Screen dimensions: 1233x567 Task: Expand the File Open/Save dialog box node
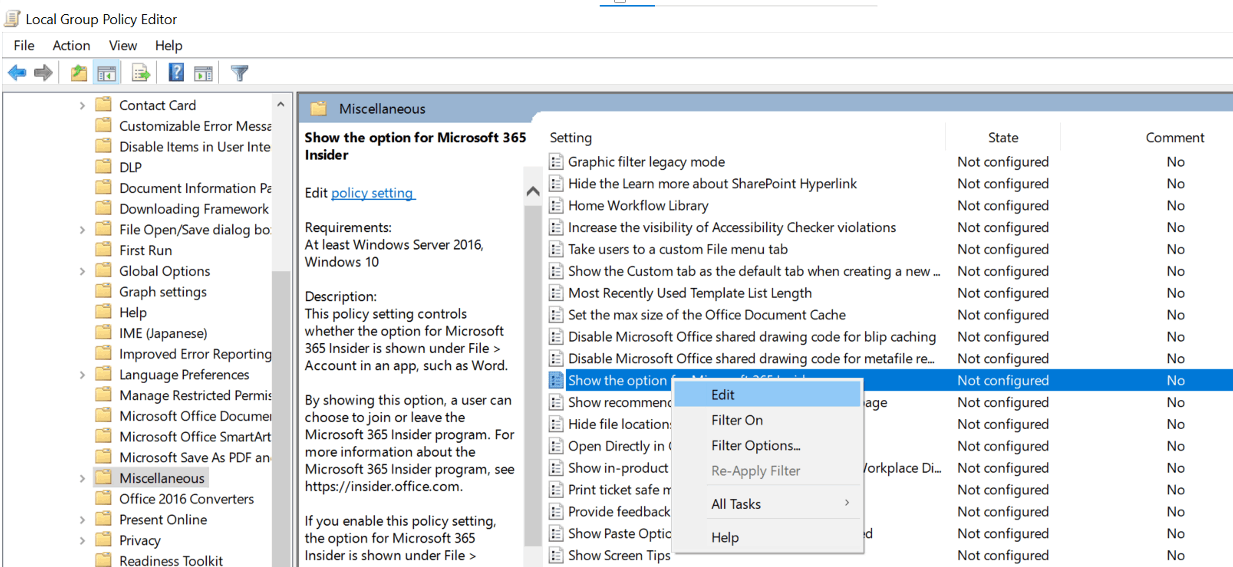[82, 230]
